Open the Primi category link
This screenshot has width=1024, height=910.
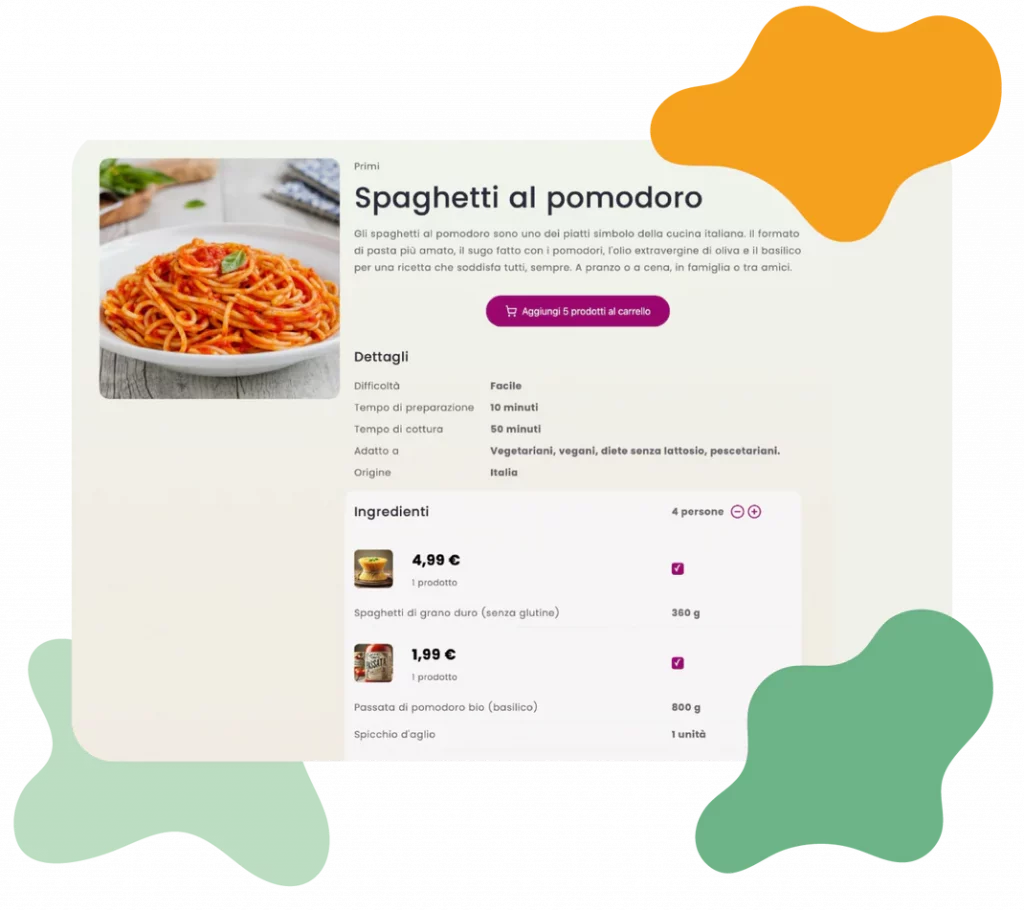[366, 166]
